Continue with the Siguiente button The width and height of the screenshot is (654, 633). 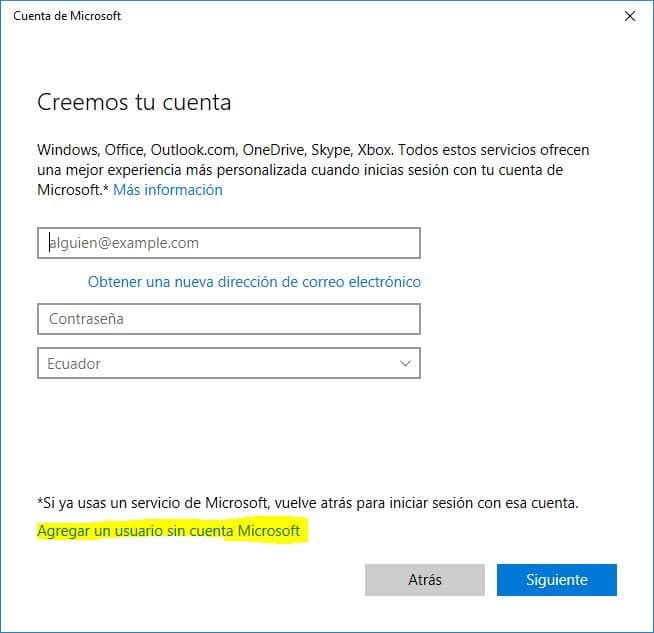[x=556, y=580]
